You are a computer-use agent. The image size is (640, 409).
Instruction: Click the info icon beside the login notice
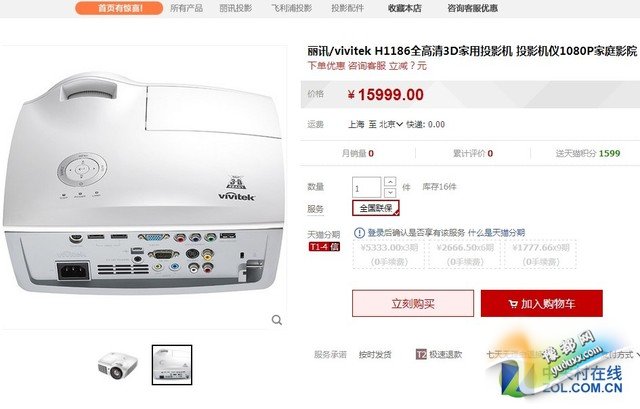click(359, 233)
